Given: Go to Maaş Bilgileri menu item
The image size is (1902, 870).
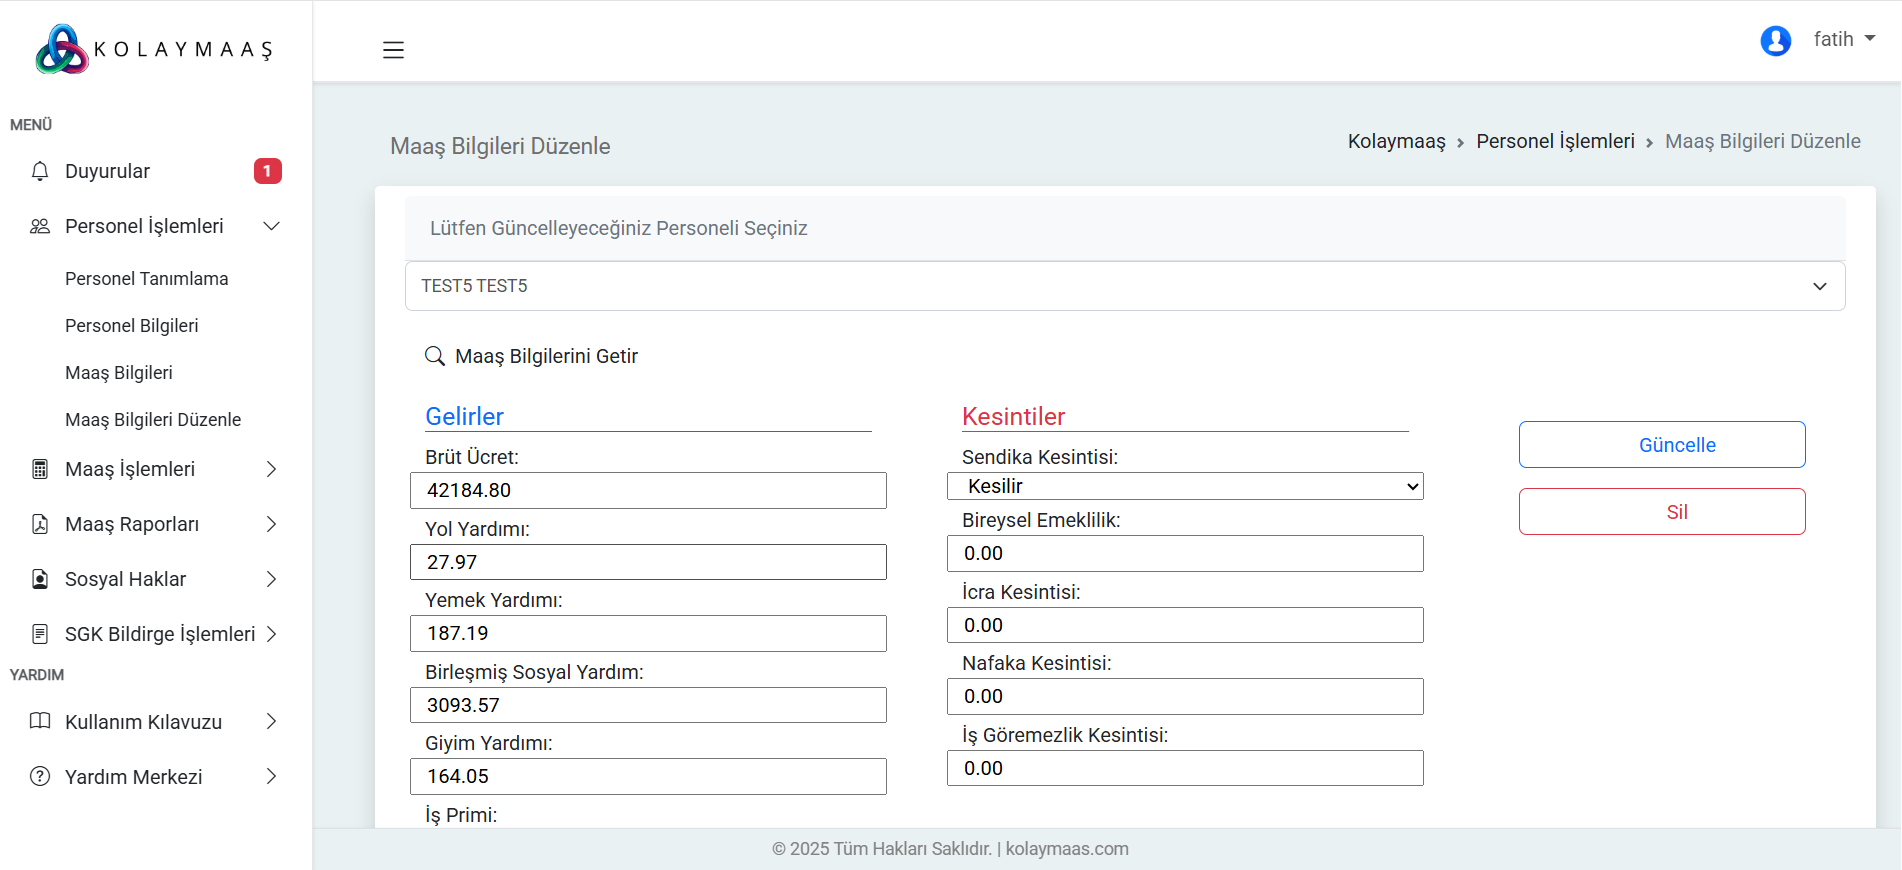Looking at the screenshot, I should 118,373.
